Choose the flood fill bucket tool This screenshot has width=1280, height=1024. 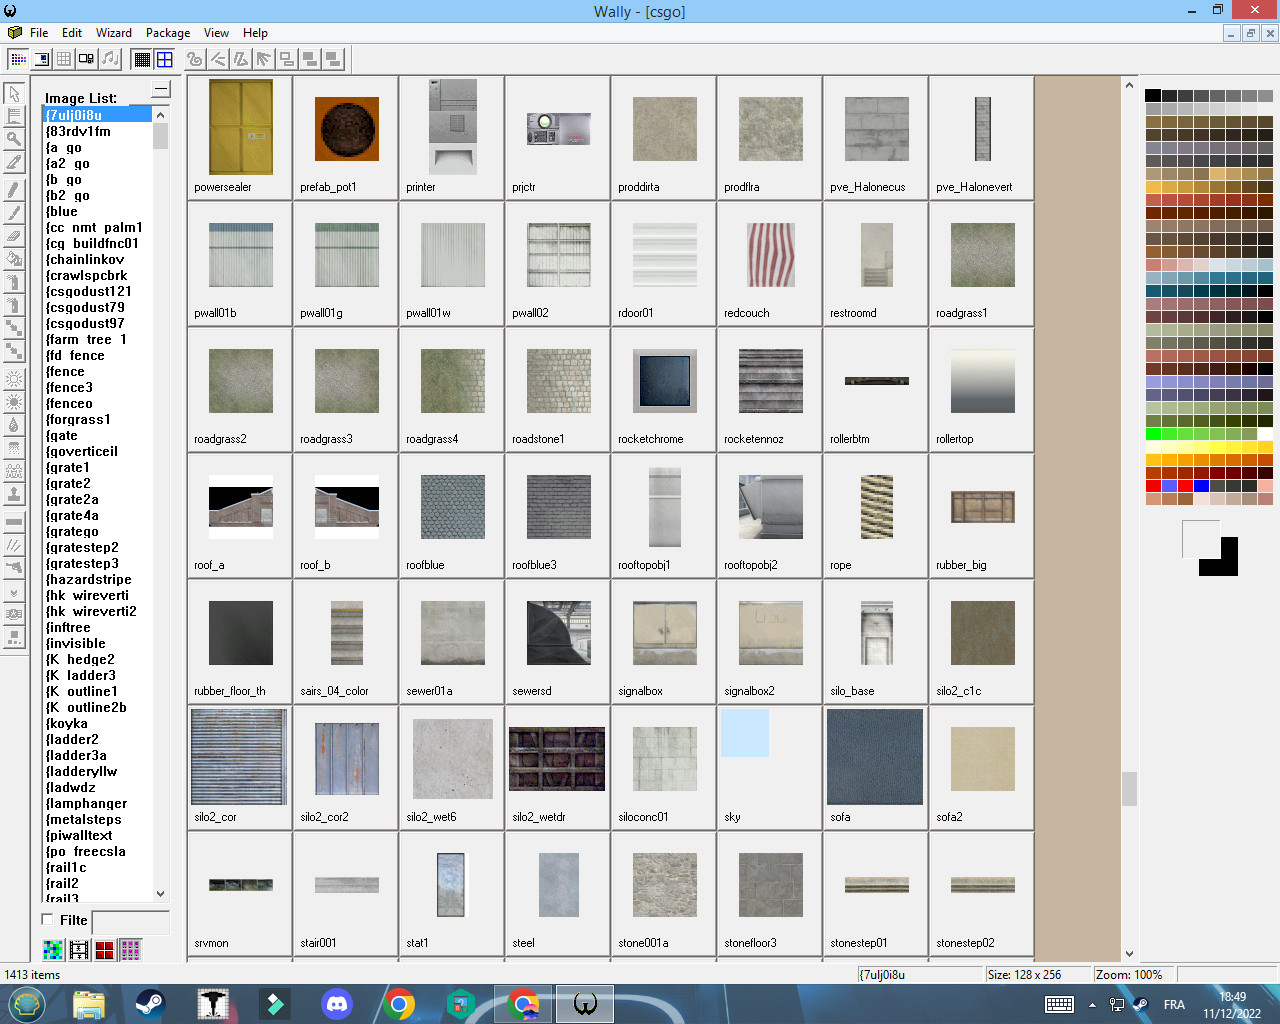(14, 259)
